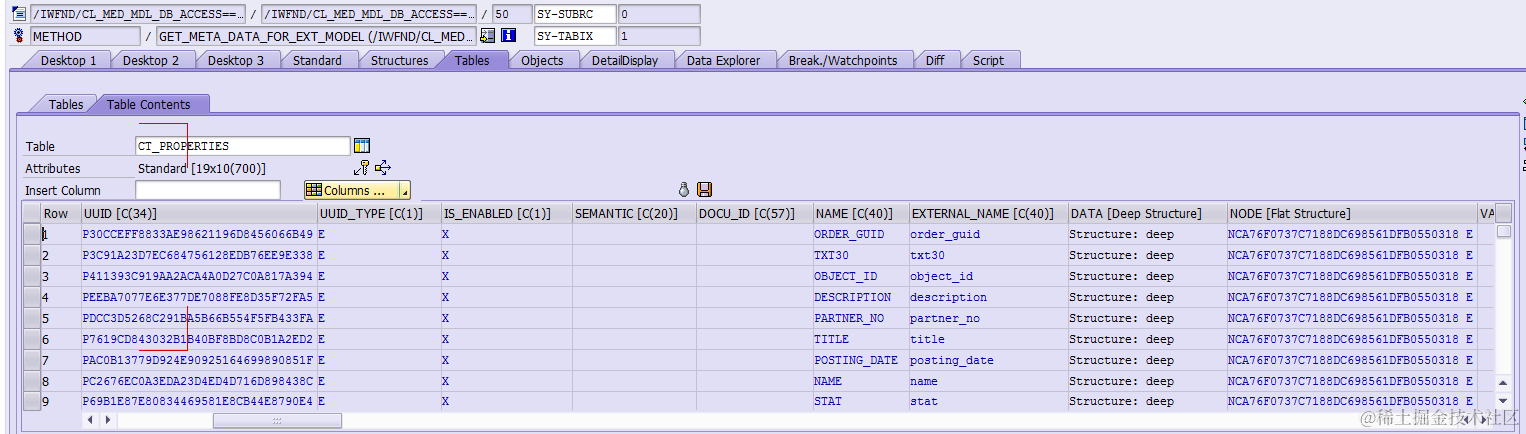
Task: Open the DetailDisplay tab
Action: (624, 60)
